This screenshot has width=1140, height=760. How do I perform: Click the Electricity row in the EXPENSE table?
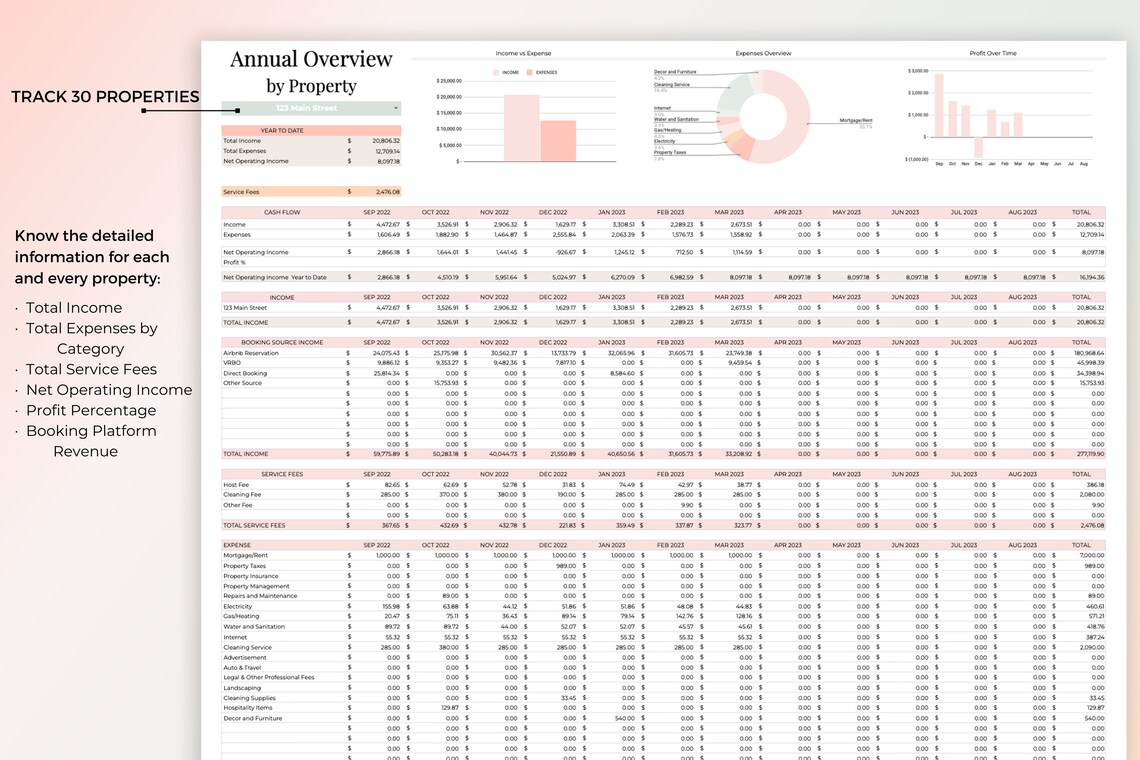[240, 606]
